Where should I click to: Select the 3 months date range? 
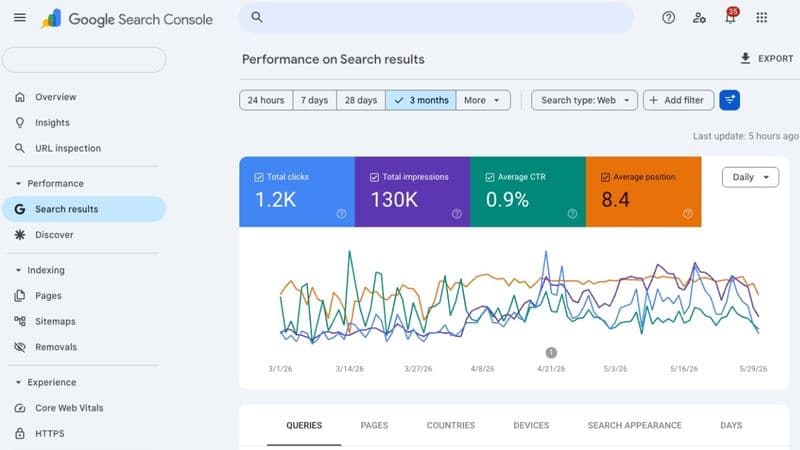click(421, 100)
